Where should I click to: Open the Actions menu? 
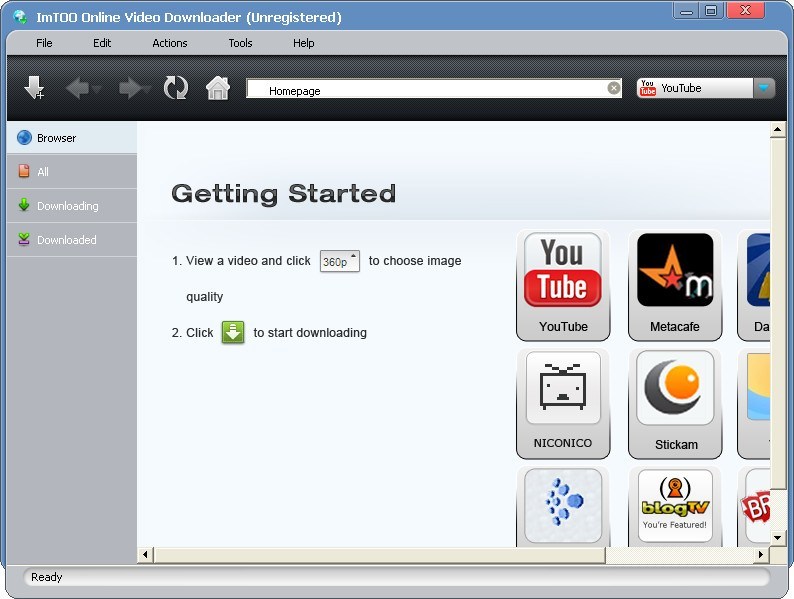(x=170, y=43)
